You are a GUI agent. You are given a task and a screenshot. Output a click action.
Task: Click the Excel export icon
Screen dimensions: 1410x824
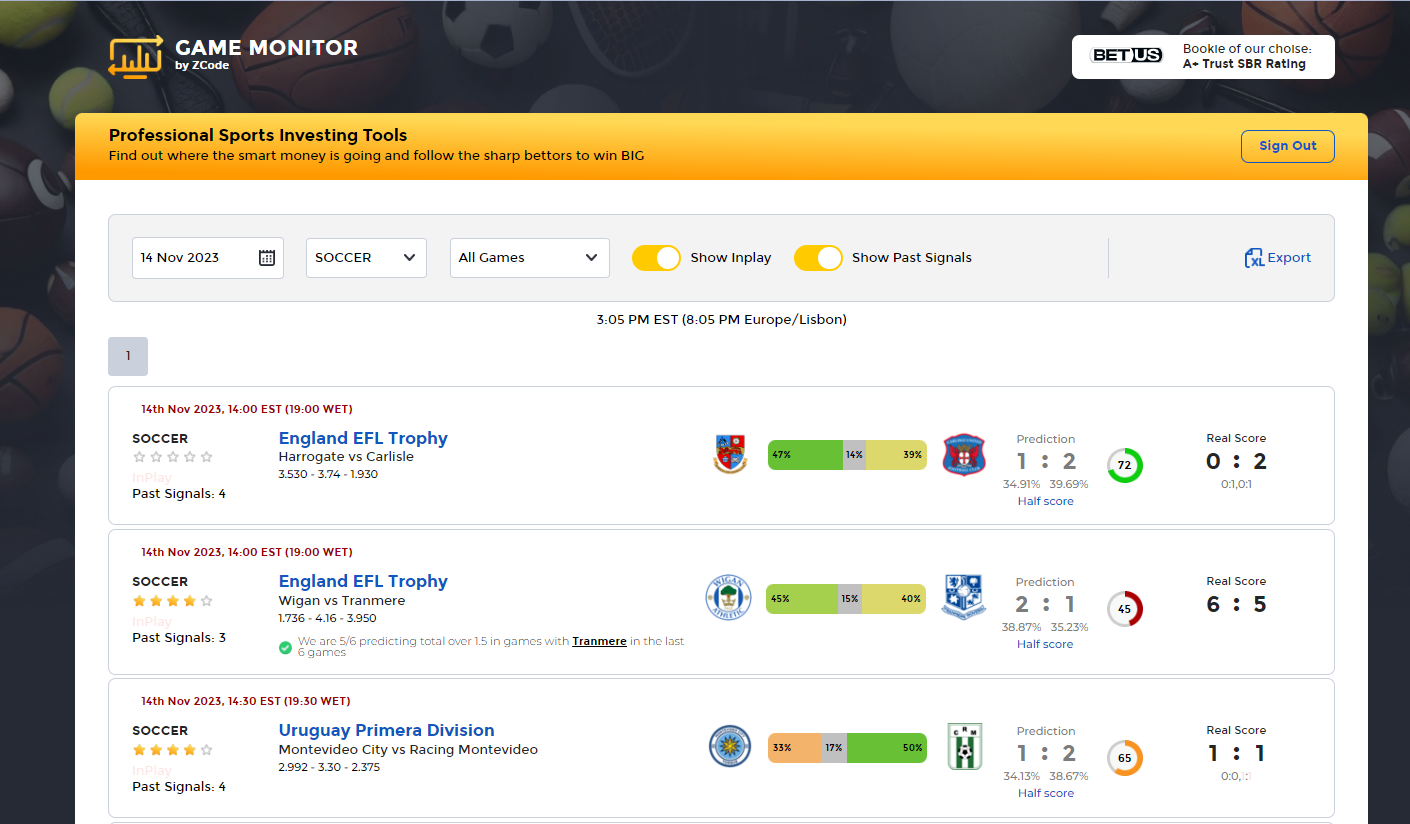pyautogui.click(x=1254, y=258)
